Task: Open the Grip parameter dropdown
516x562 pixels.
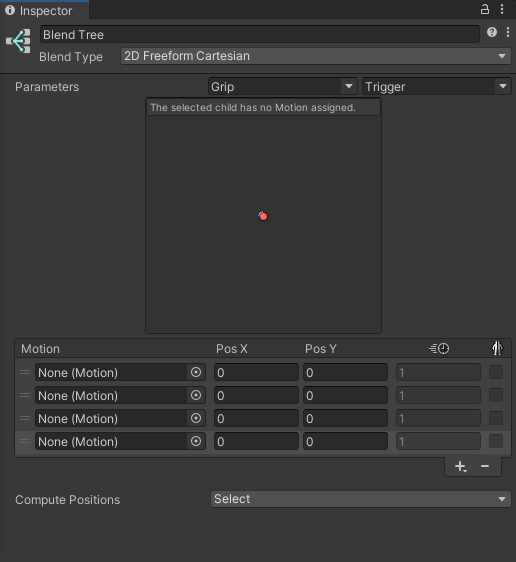Action: 283,86
